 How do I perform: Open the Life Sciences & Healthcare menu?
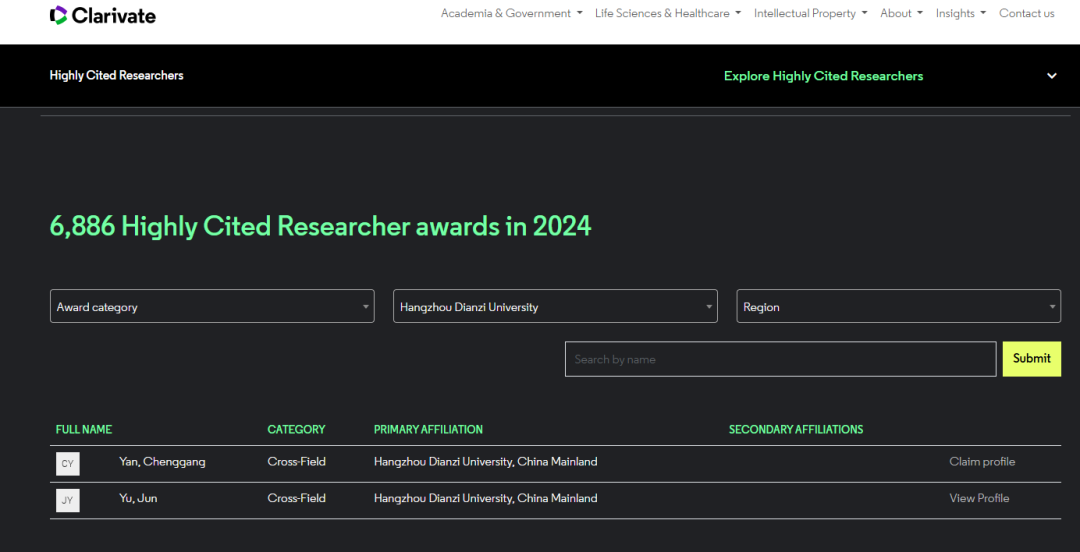pos(668,13)
